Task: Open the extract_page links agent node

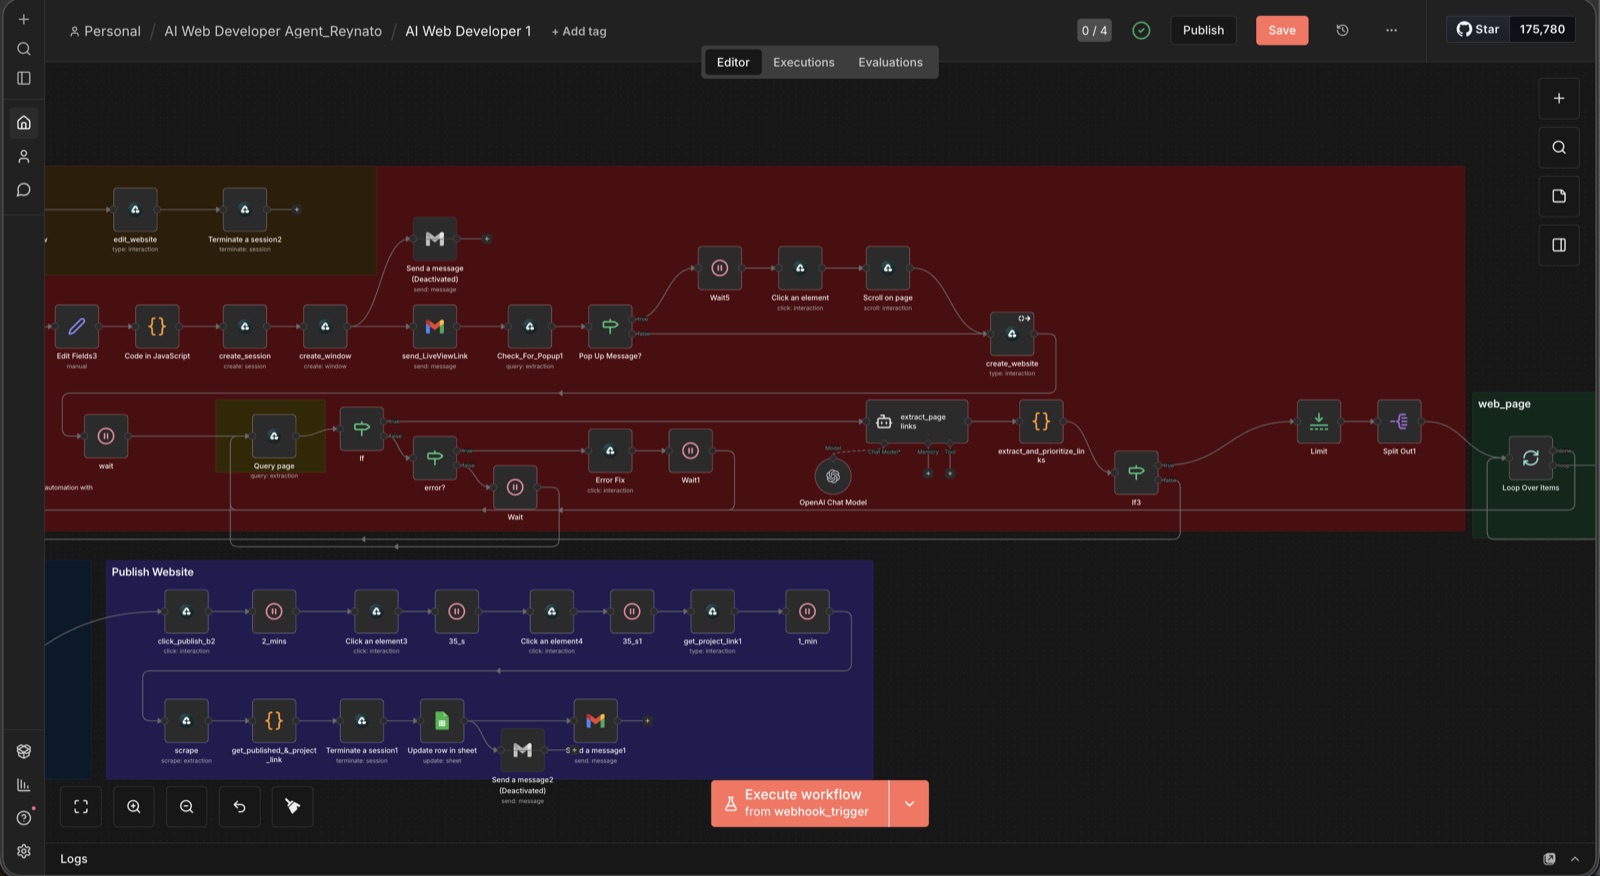Action: point(917,422)
